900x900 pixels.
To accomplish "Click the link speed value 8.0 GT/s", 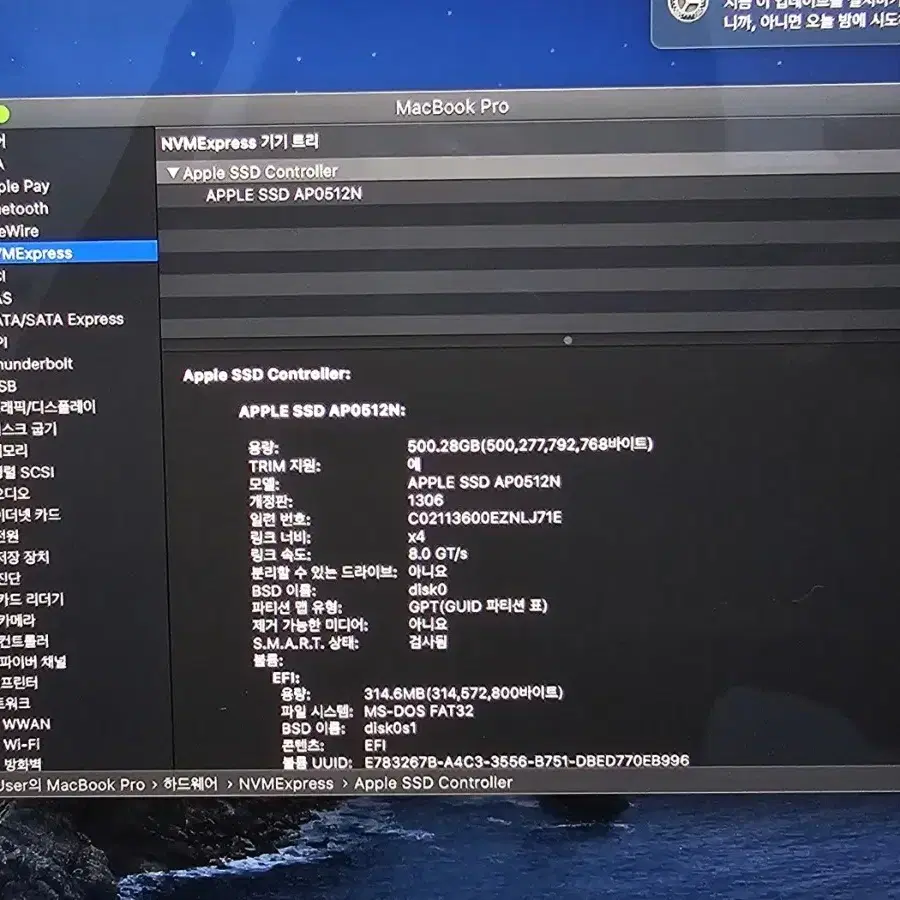I will [x=438, y=554].
